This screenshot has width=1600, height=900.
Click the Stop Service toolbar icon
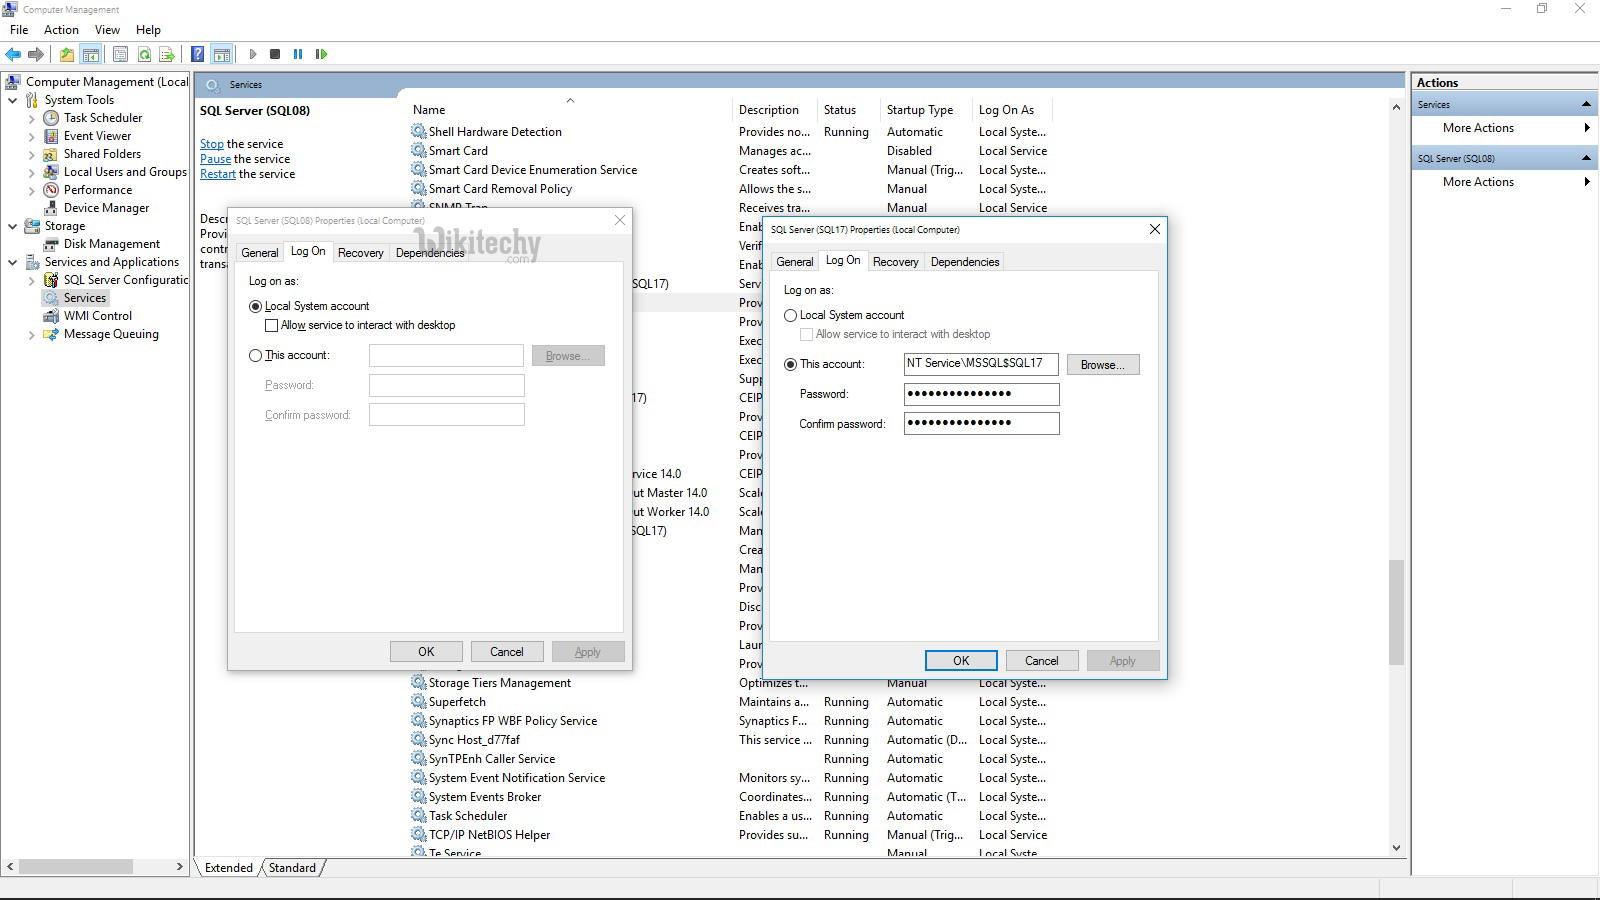point(275,54)
